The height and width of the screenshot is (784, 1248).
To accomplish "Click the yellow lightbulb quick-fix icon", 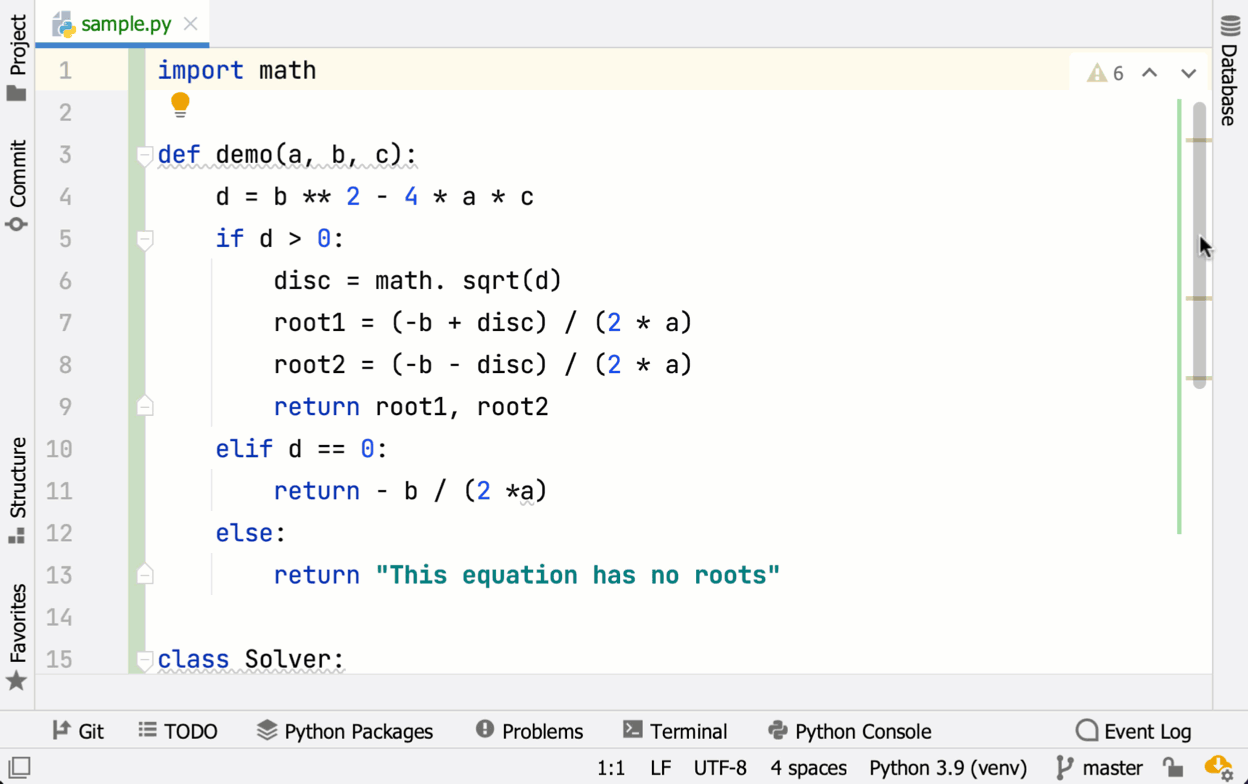I will pos(180,104).
